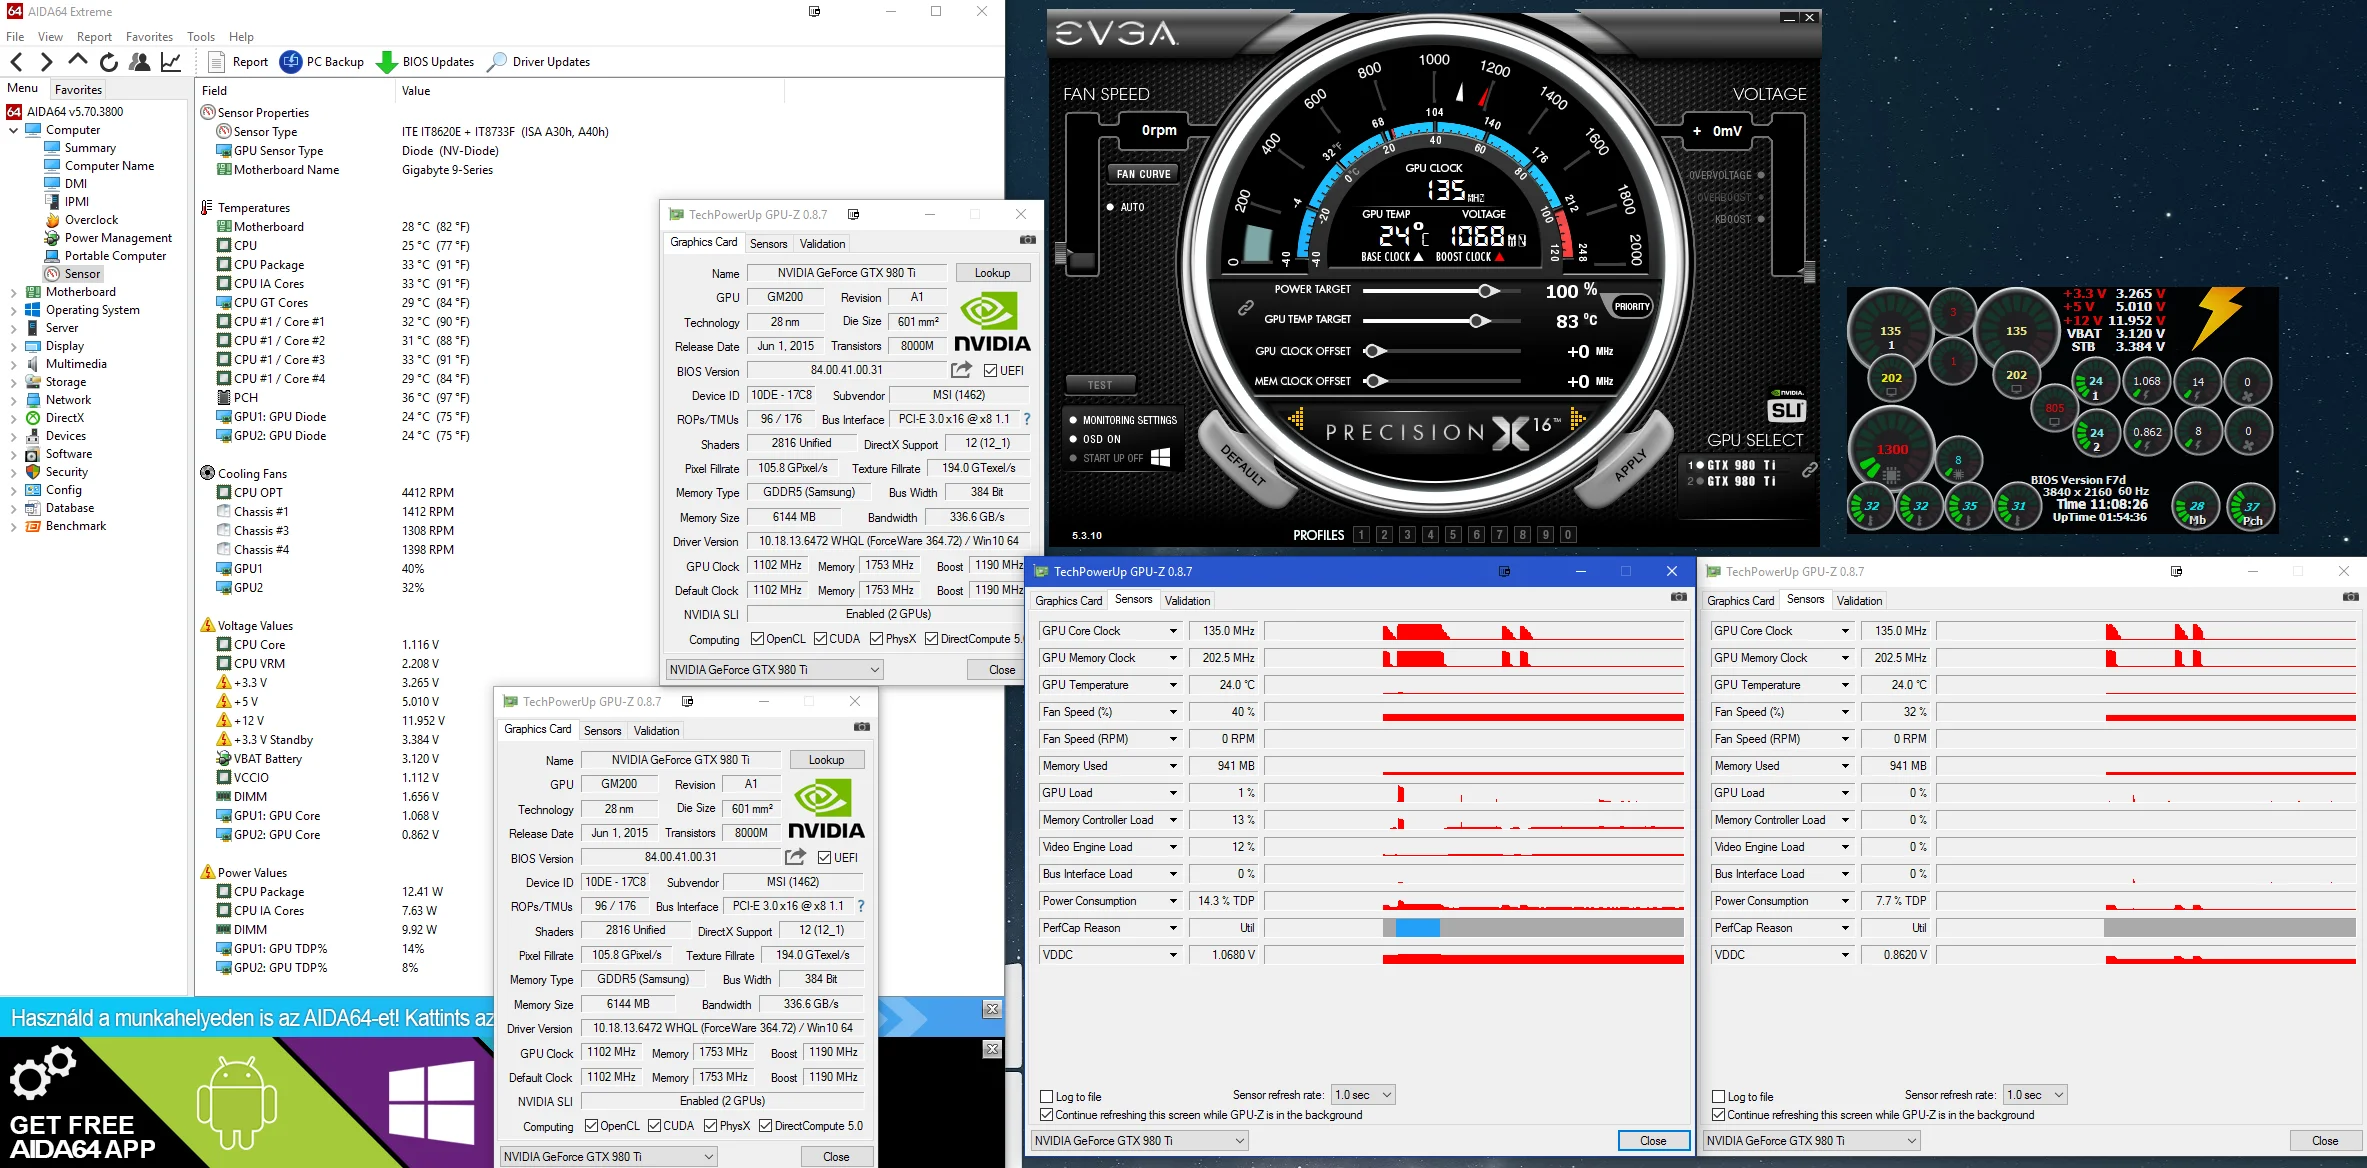Click the chain link icon near Power Target
The image size is (2367, 1168).
(1245, 308)
